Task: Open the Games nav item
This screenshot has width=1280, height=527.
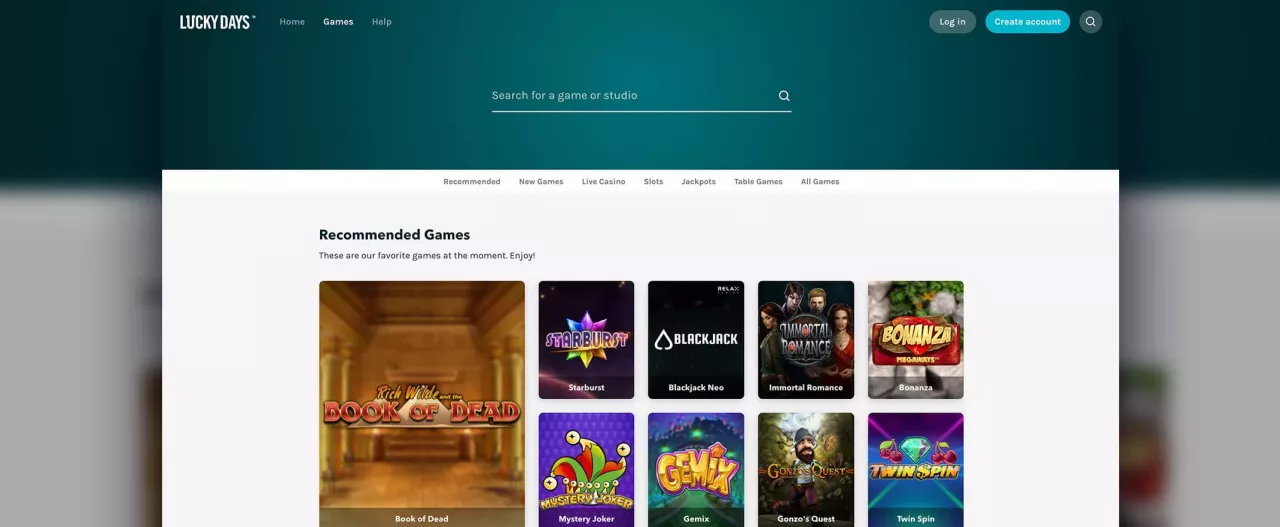Action: tap(338, 22)
